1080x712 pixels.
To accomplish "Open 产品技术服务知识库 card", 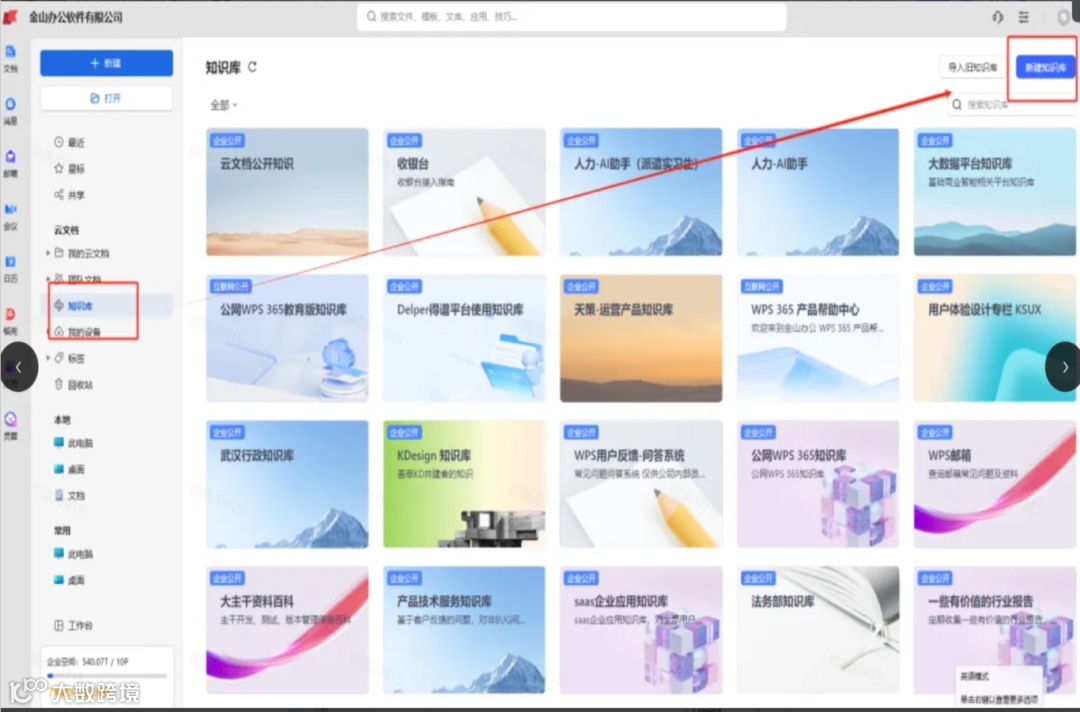I will [x=464, y=630].
